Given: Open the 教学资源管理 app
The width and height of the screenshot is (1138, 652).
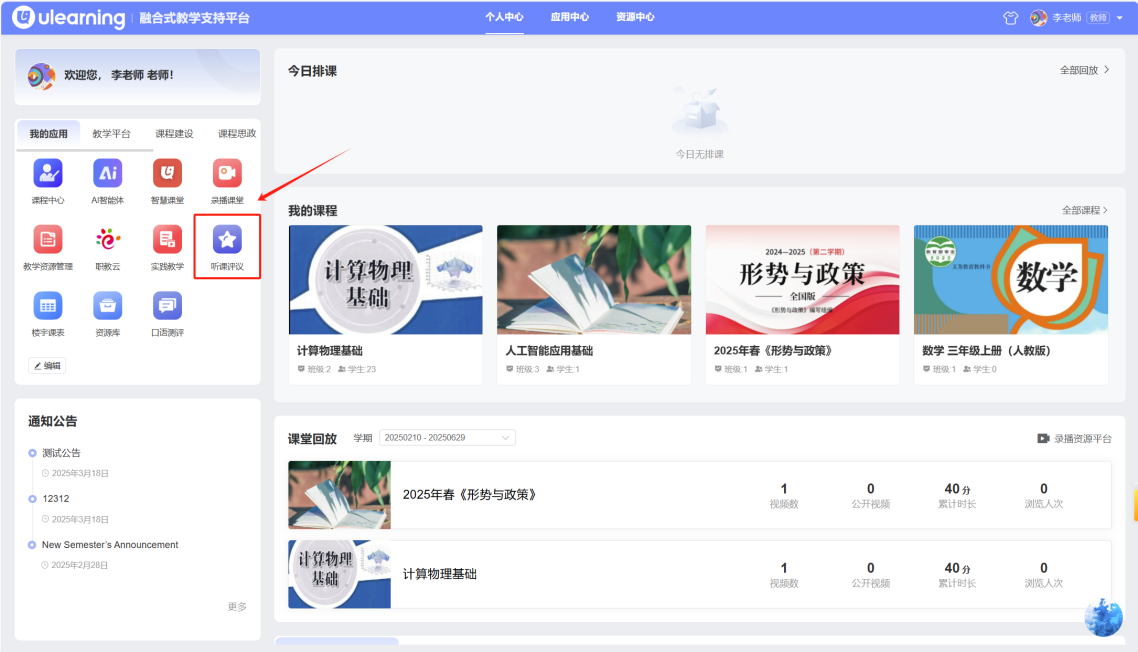Looking at the screenshot, I should 48,239.
